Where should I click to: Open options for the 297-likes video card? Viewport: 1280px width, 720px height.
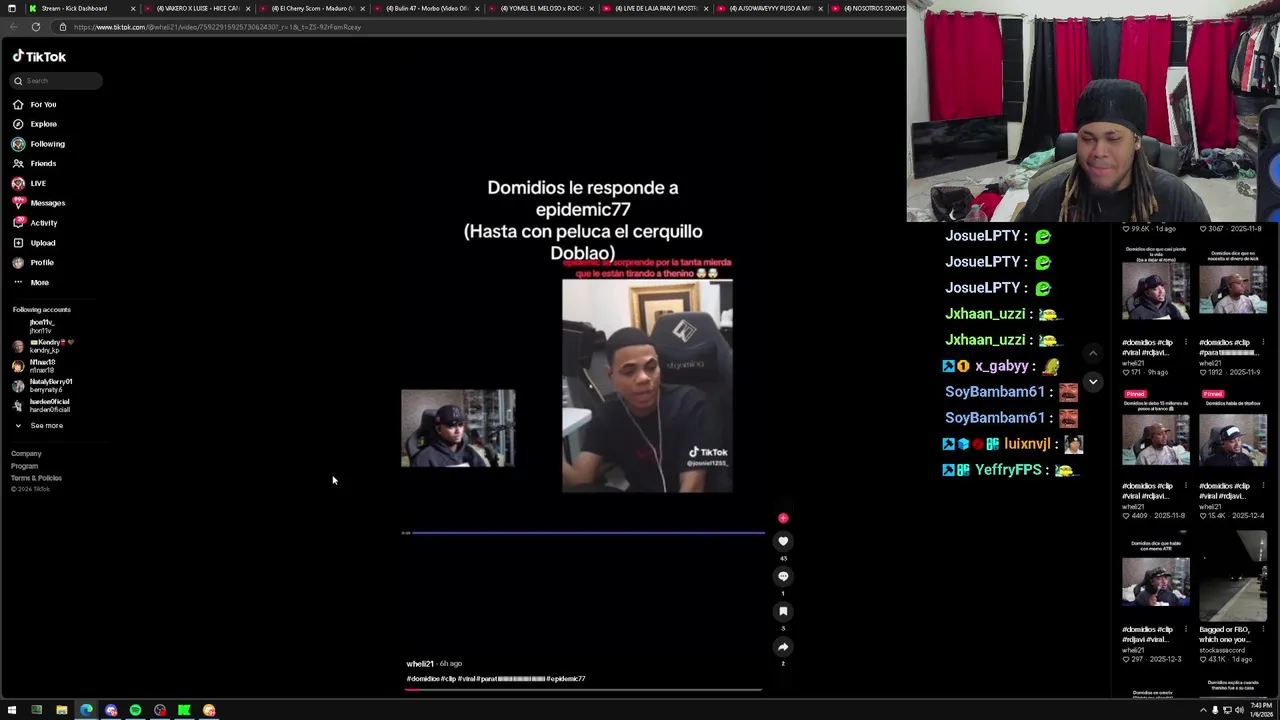[x=1186, y=630]
